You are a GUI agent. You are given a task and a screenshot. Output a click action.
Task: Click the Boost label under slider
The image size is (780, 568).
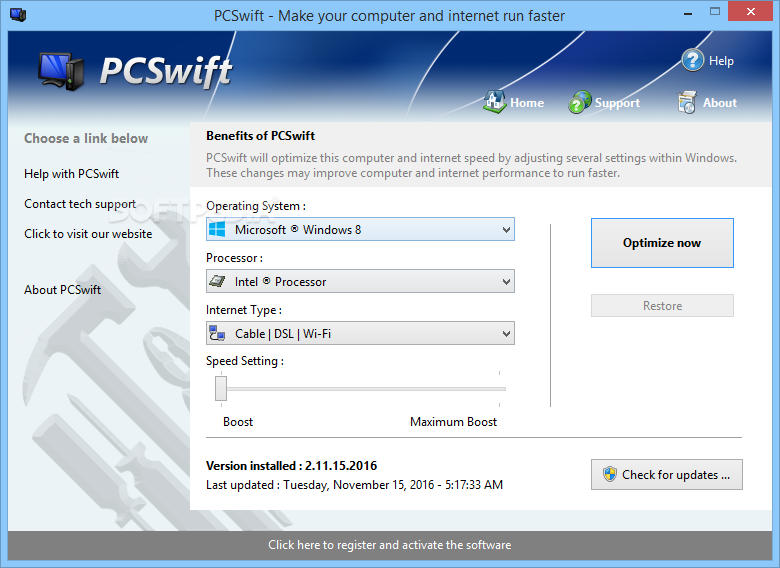238,422
